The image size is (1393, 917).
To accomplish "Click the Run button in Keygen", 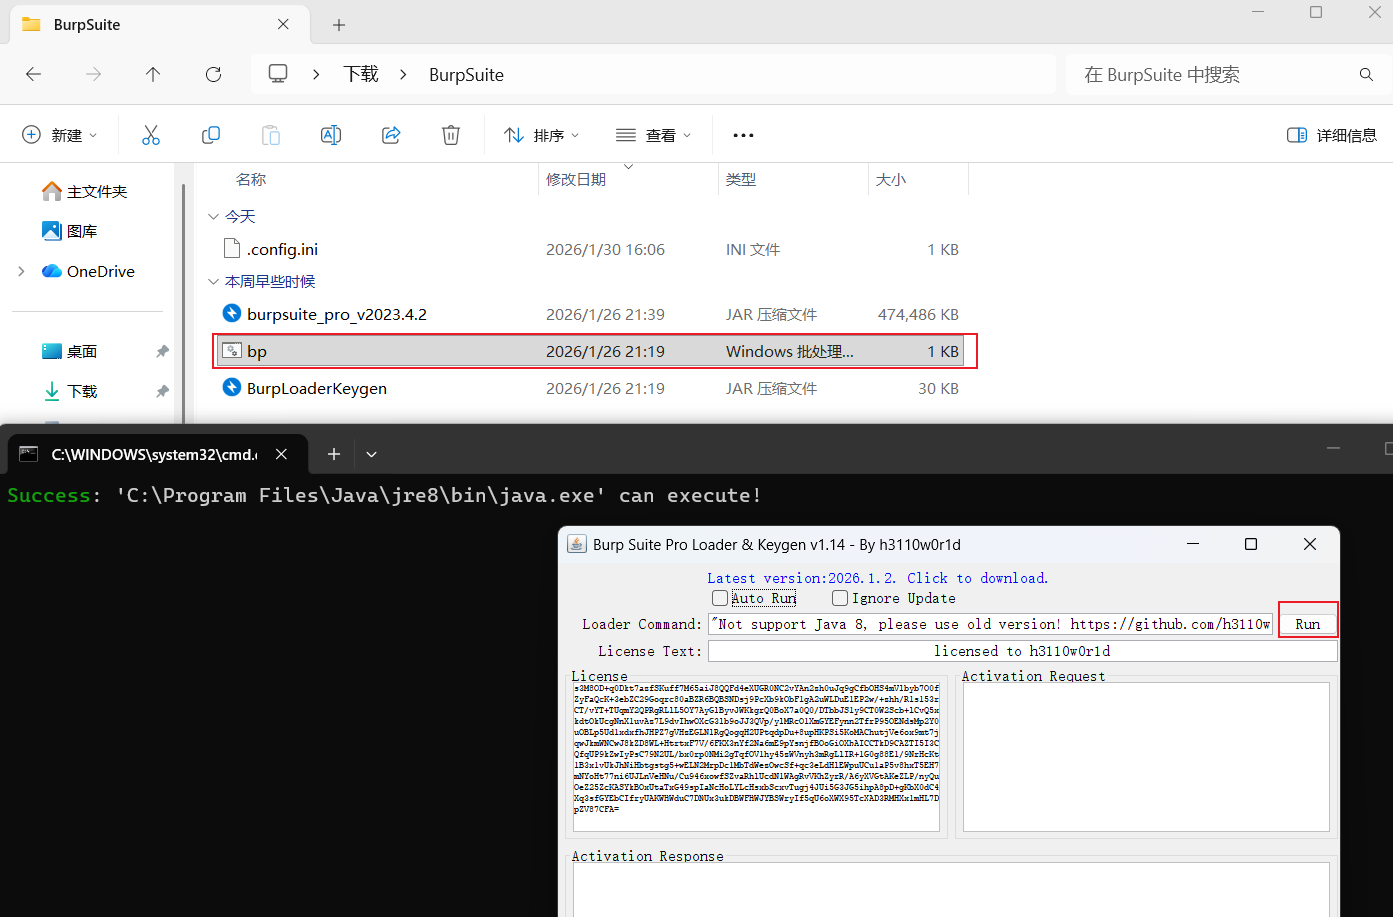I will tap(1308, 624).
